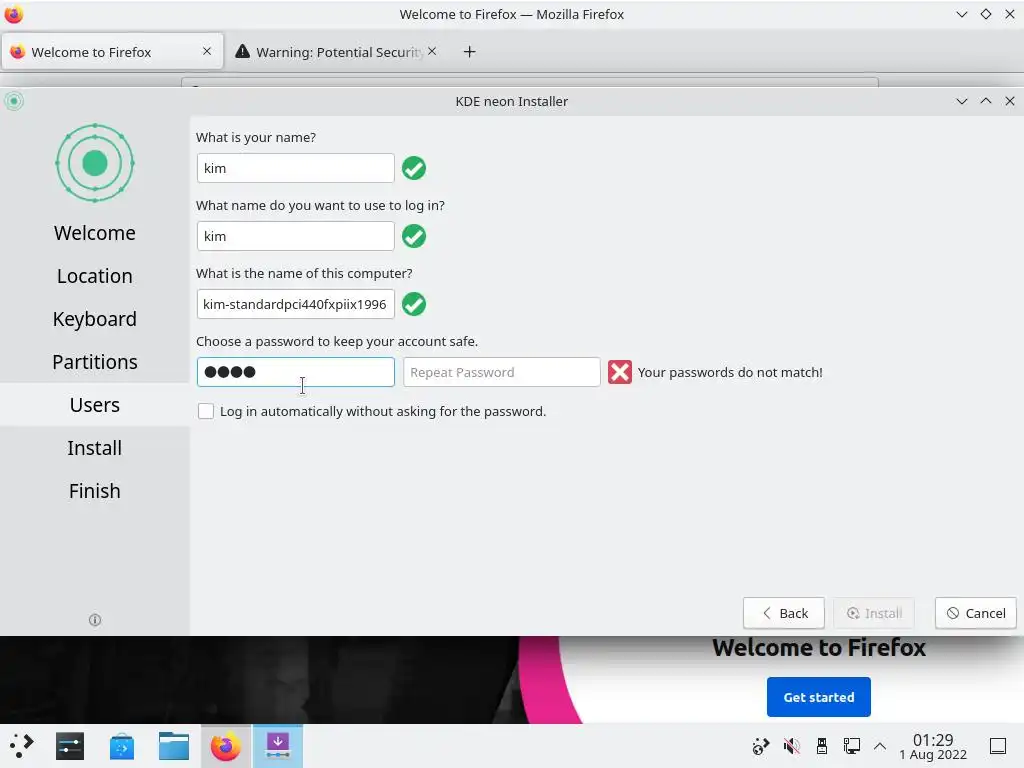The image size is (1024, 768).
Task: Close the Welcome to Firefox tab
Action: (207, 51)
